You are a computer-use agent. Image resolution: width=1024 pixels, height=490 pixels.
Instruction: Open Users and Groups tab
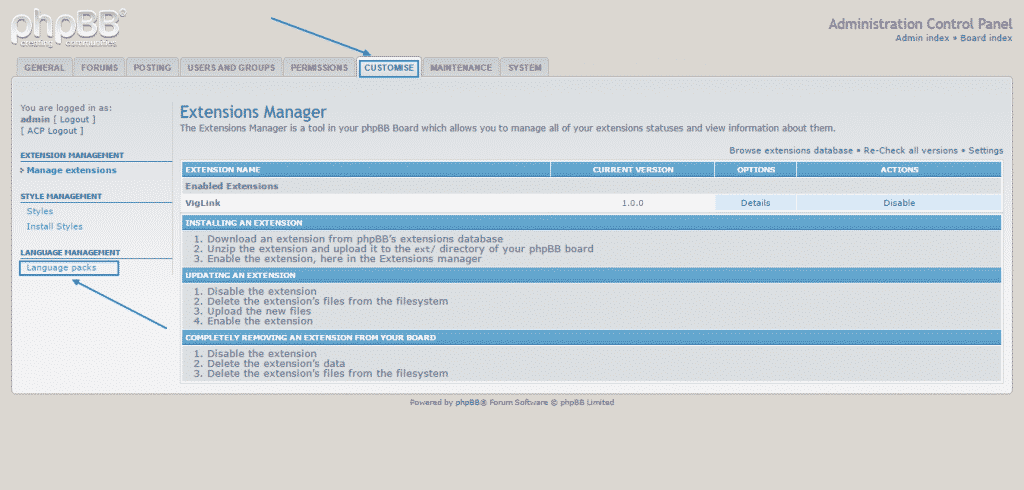click(x=231, y=68)
